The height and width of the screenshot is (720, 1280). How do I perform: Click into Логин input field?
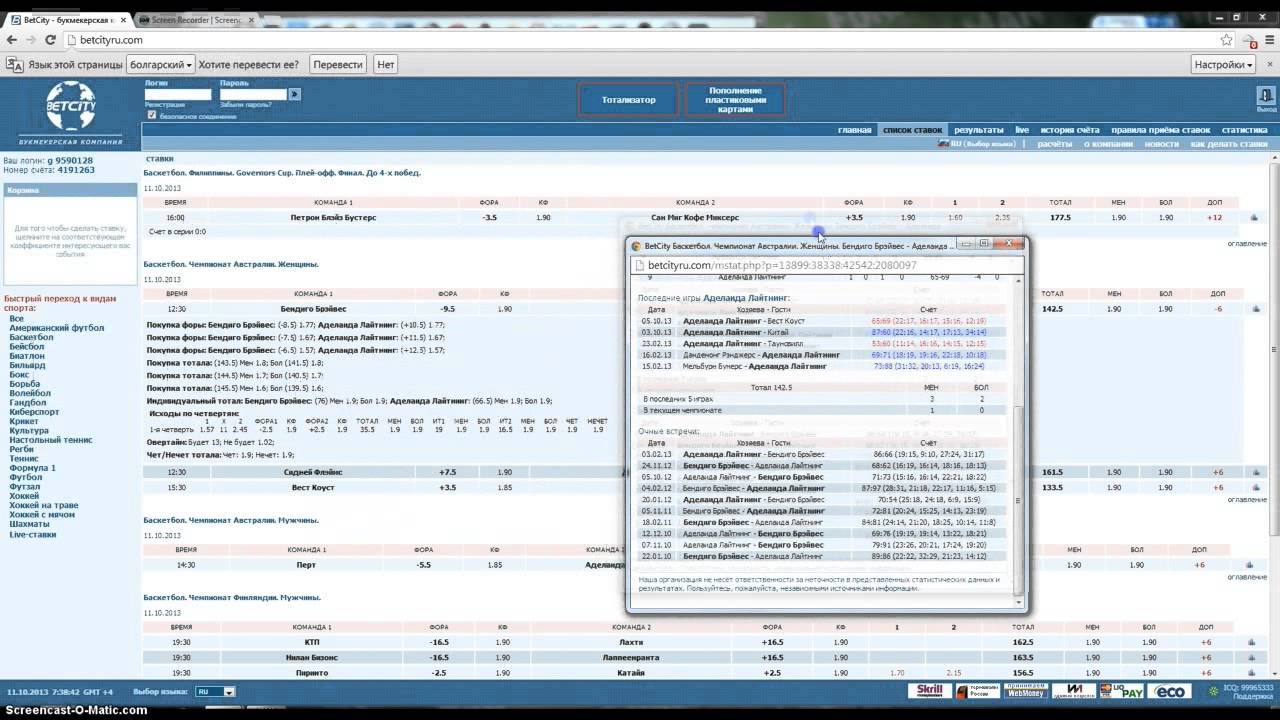(x=178, y=94)
